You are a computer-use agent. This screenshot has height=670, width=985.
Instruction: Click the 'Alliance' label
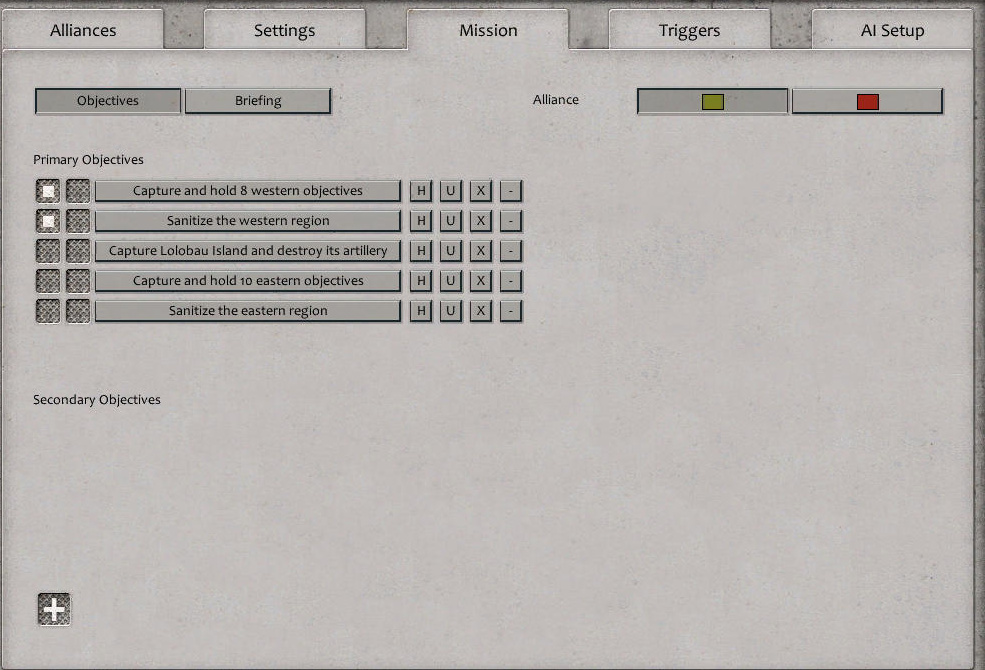click(555, 100)
